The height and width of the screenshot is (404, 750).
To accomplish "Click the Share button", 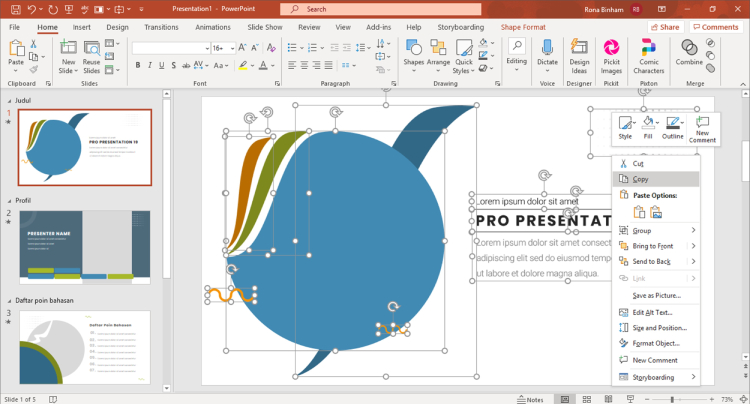I will [664, 27].
